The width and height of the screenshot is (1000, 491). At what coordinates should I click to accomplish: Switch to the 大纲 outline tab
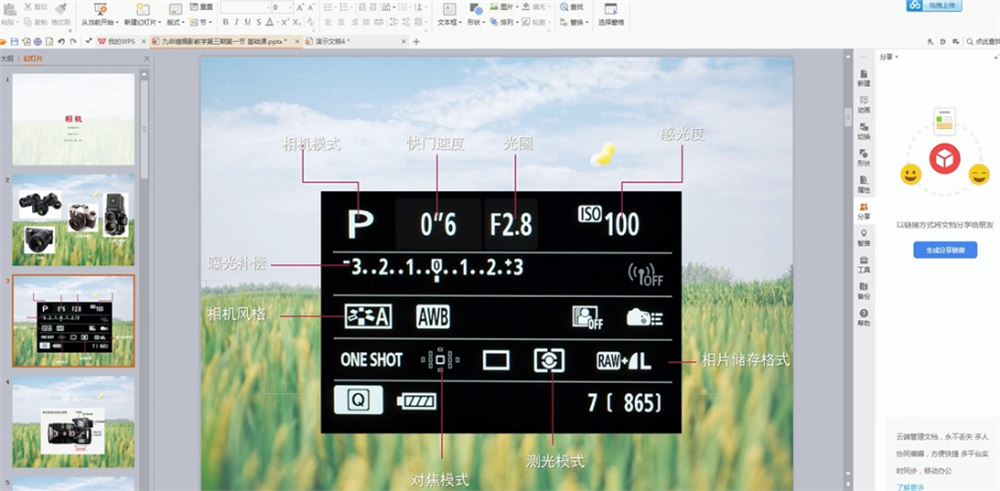point(6,59)
